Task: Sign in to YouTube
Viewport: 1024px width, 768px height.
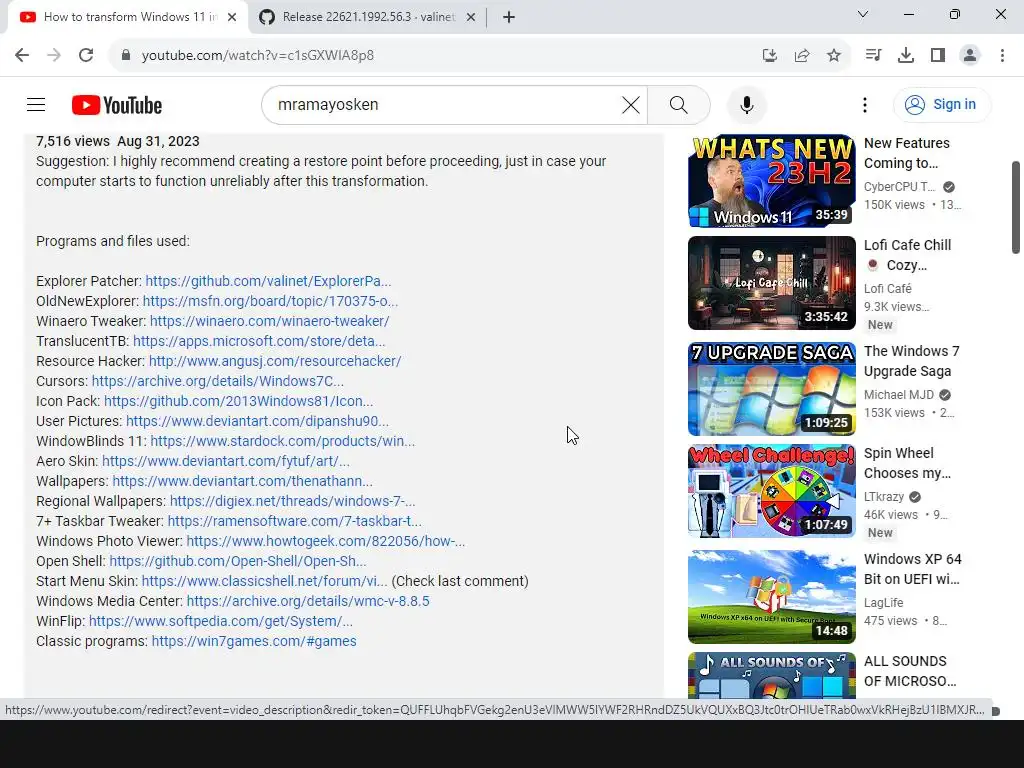Action: (x=942, y=104)
